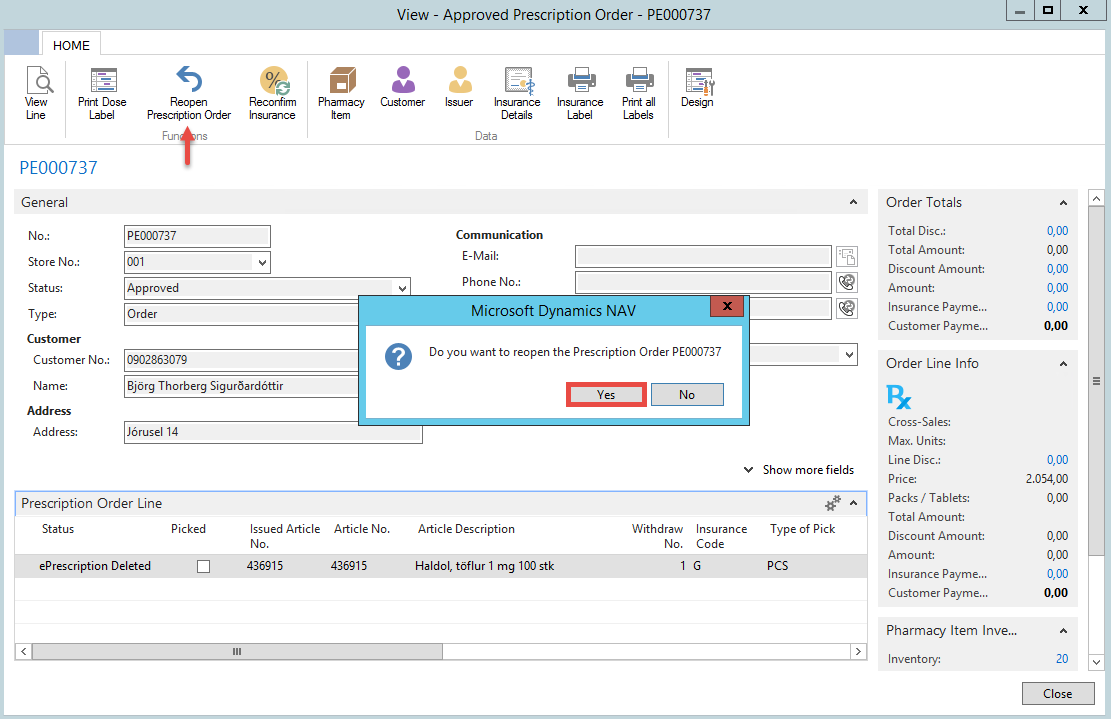The width and height of the screenshot is (1111, 719).
Task: Click the horizontal scrollbar in order lines
Action: point(237,651)
